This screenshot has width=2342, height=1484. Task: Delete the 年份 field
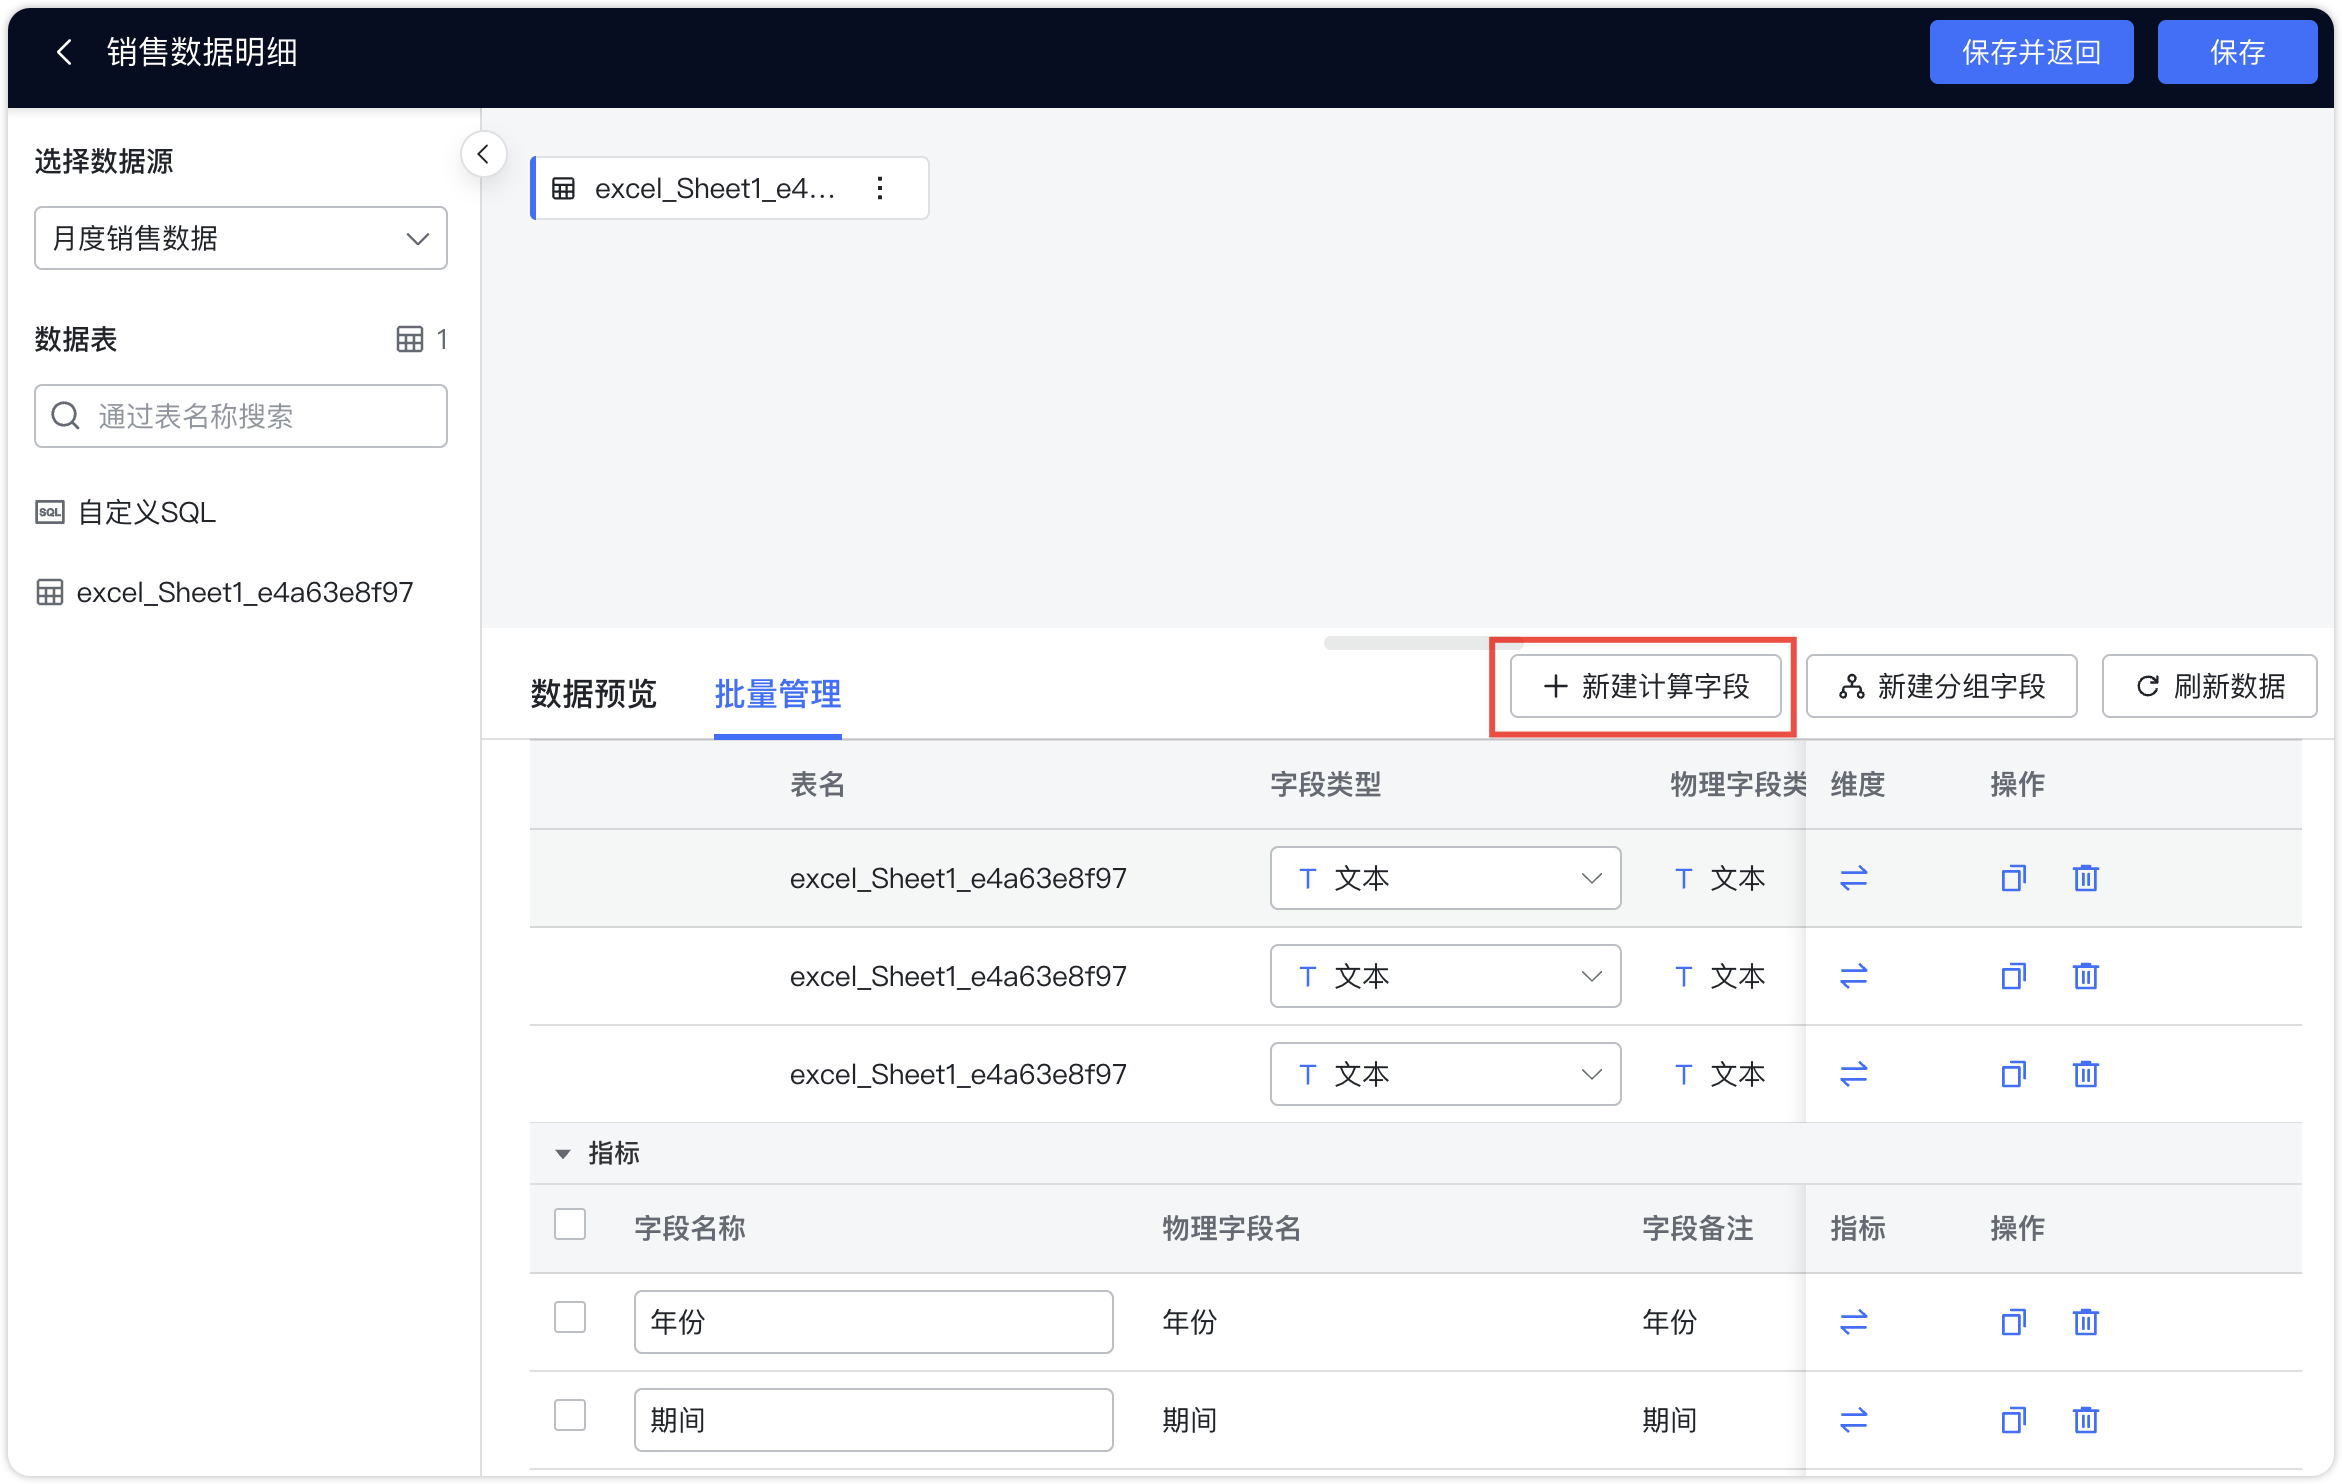point(2086,1322)
